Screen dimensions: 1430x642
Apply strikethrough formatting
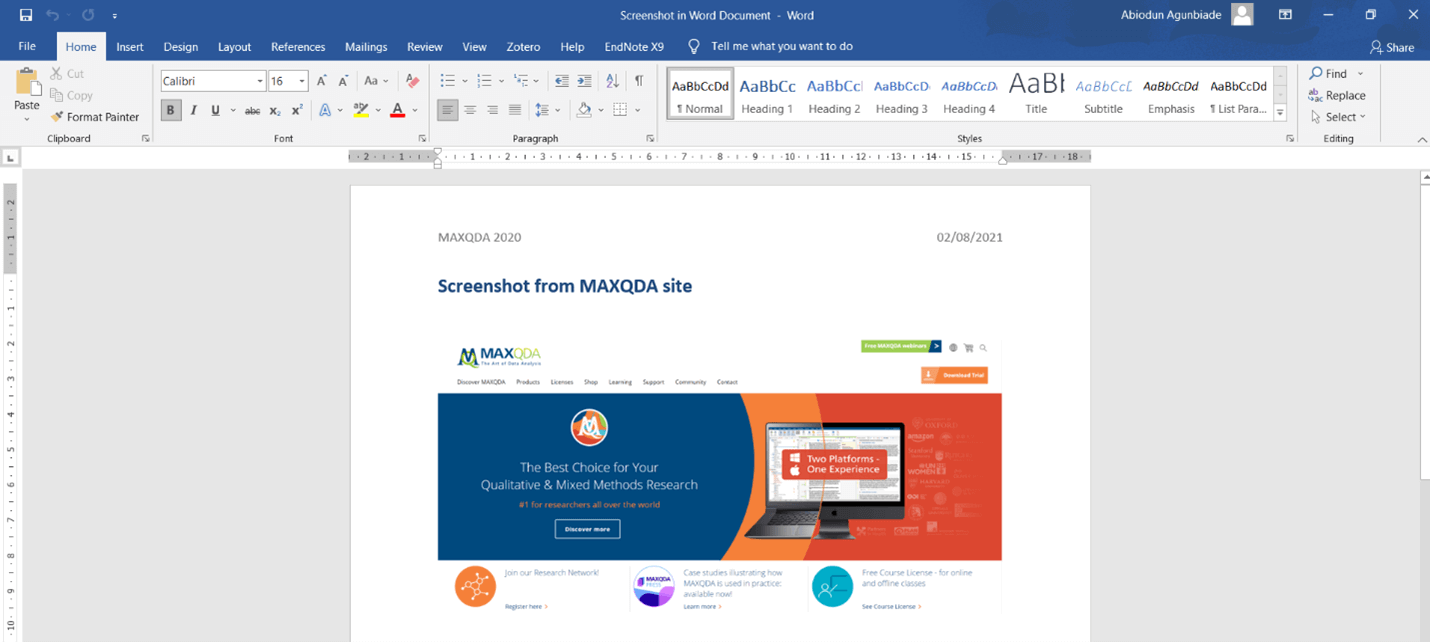(252, 110)
